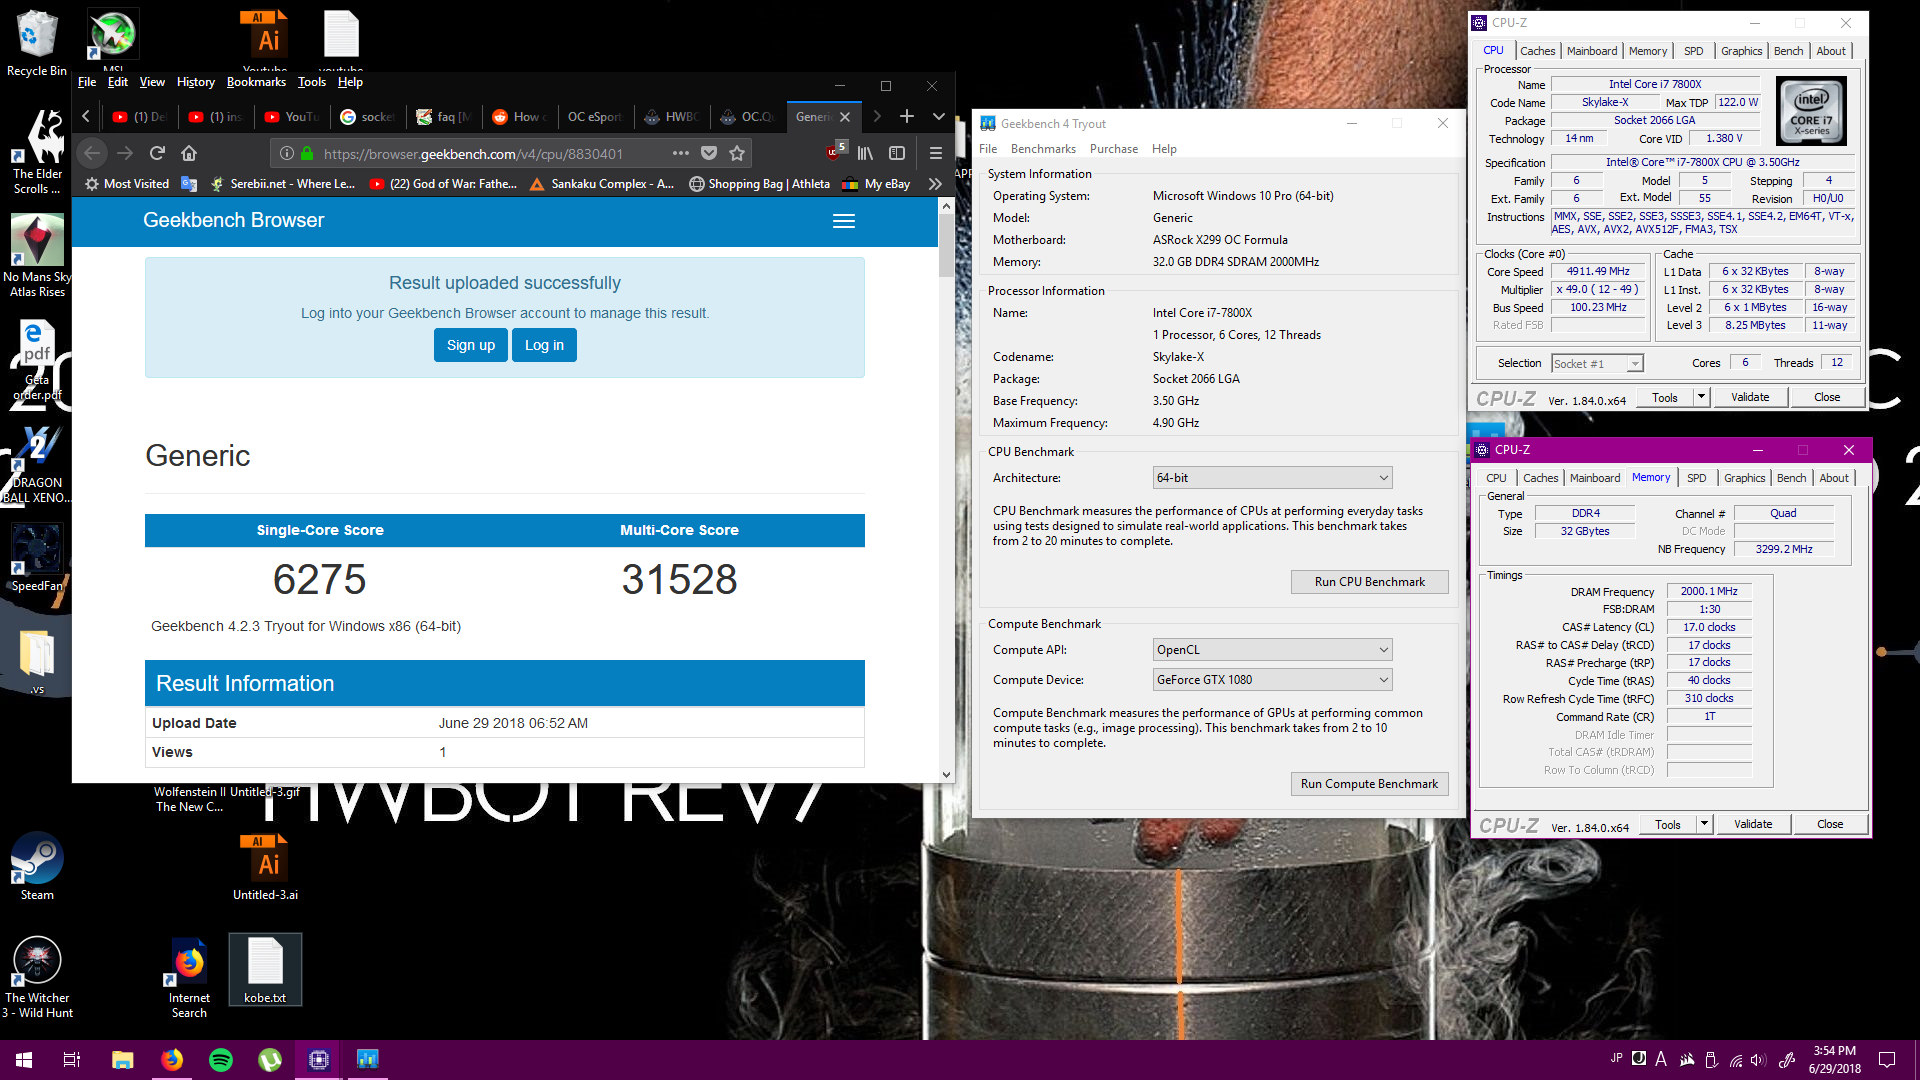Open the Most Visited bookmark folder
The image size is (1920, 1080).
click(x=127, y=184)
